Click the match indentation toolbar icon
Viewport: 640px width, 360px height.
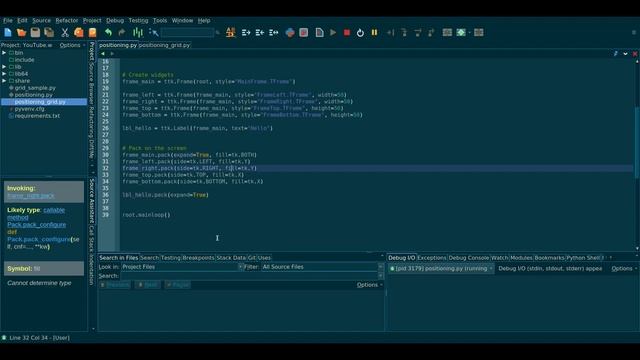[273, 32]
